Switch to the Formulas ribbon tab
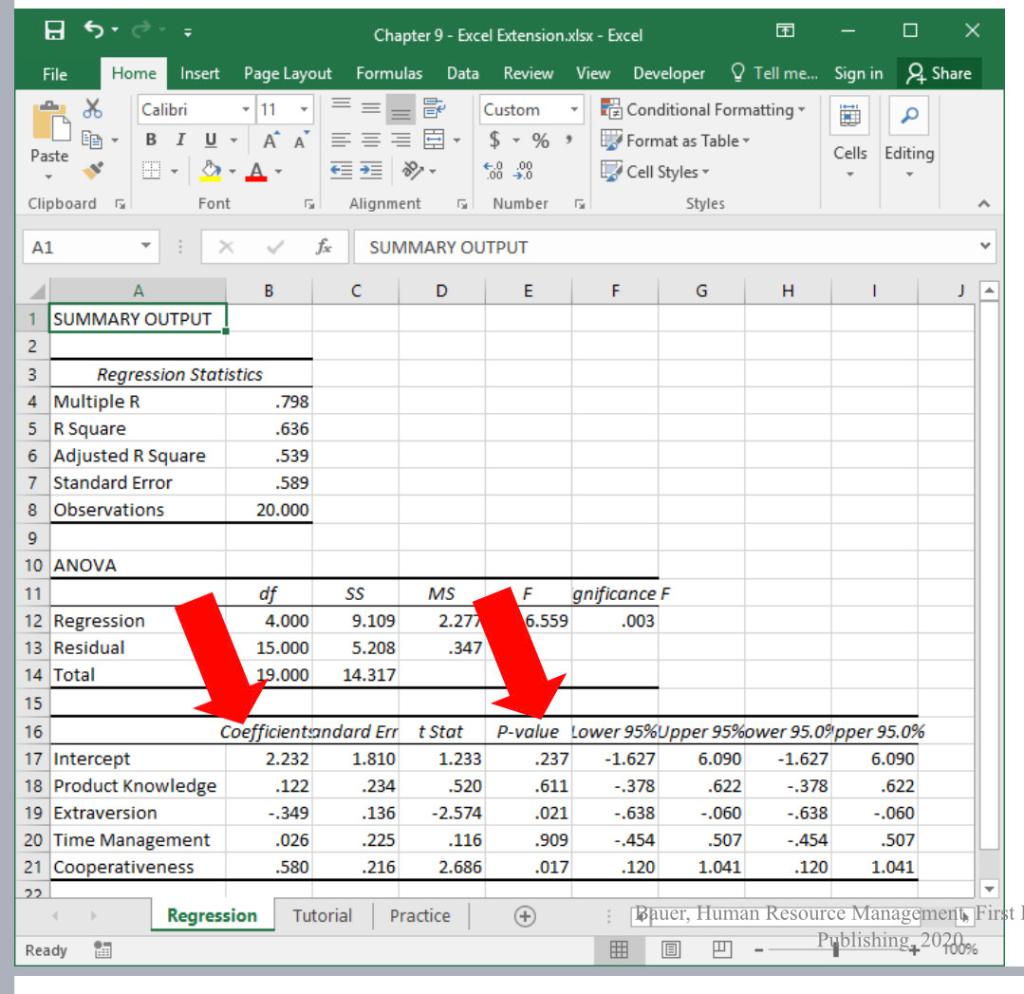Screen dimensions: 1024x994 pyautogui.click(x=388, y=73)
